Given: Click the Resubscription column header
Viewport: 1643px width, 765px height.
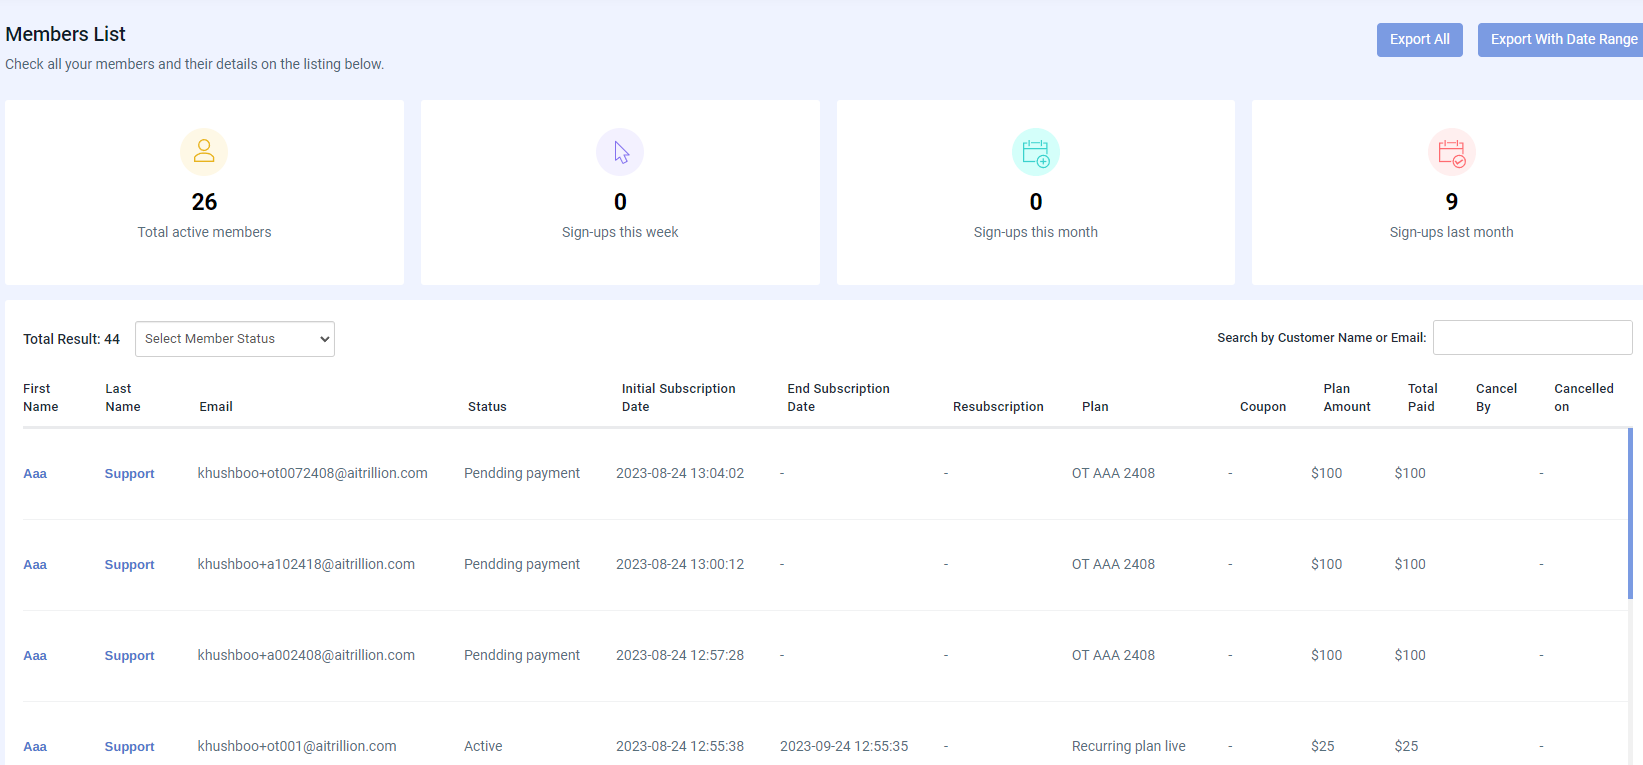Looking at the screenshot, I should point(998,407).
